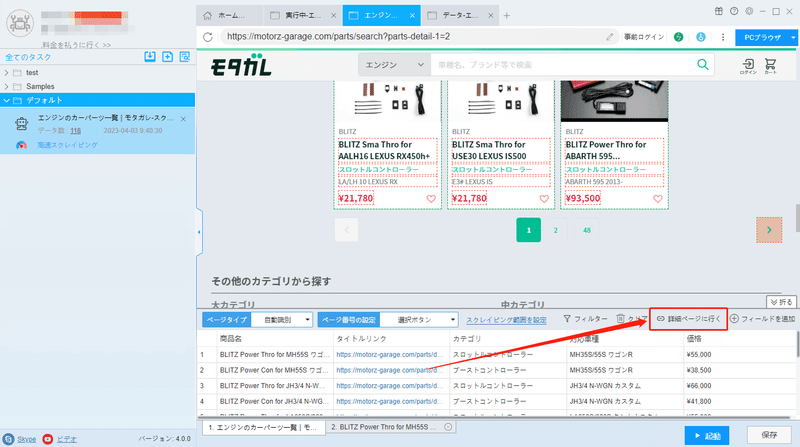Switch to the ホーム tab

click(230, 15)
